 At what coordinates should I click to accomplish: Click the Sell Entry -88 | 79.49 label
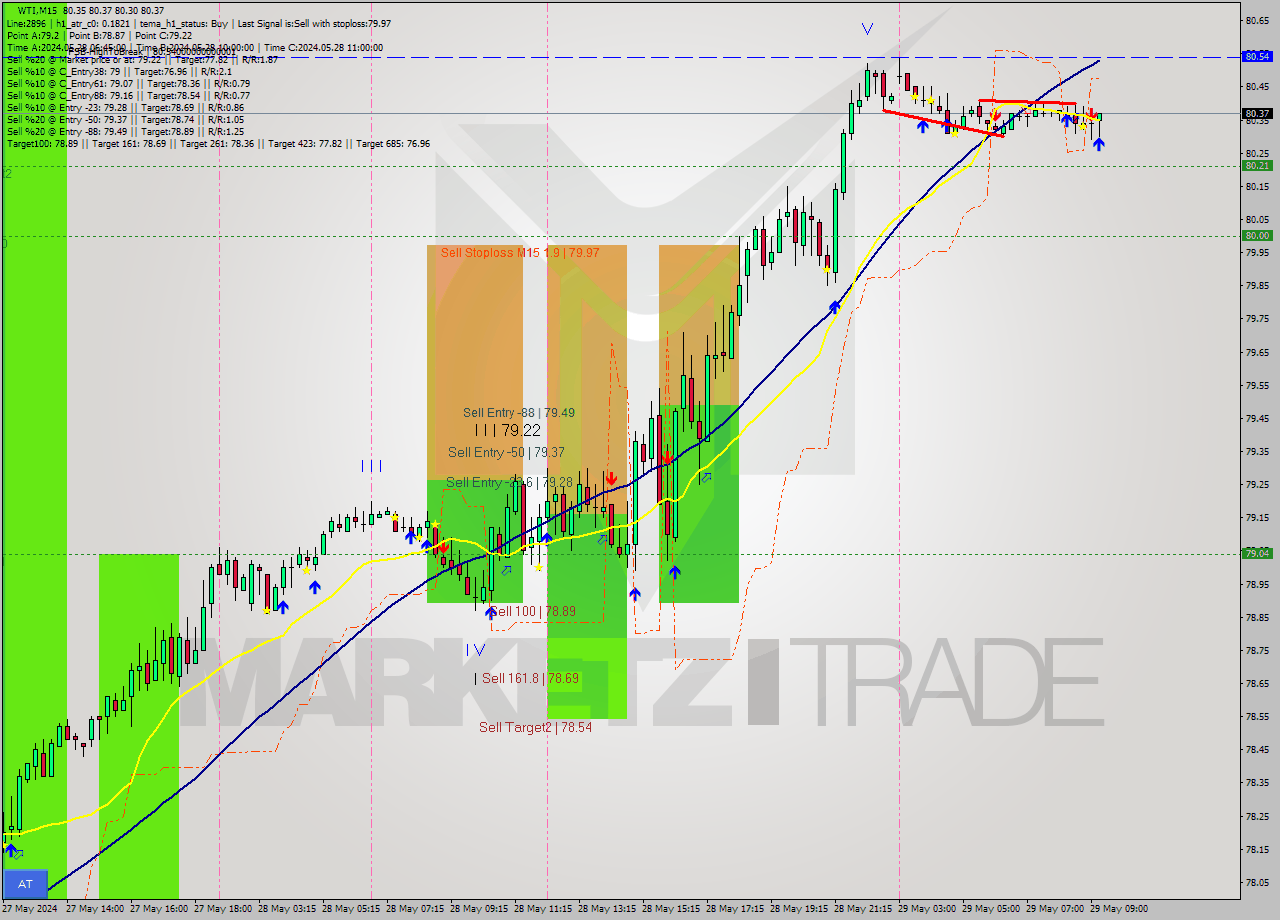[x=518, y=412]
